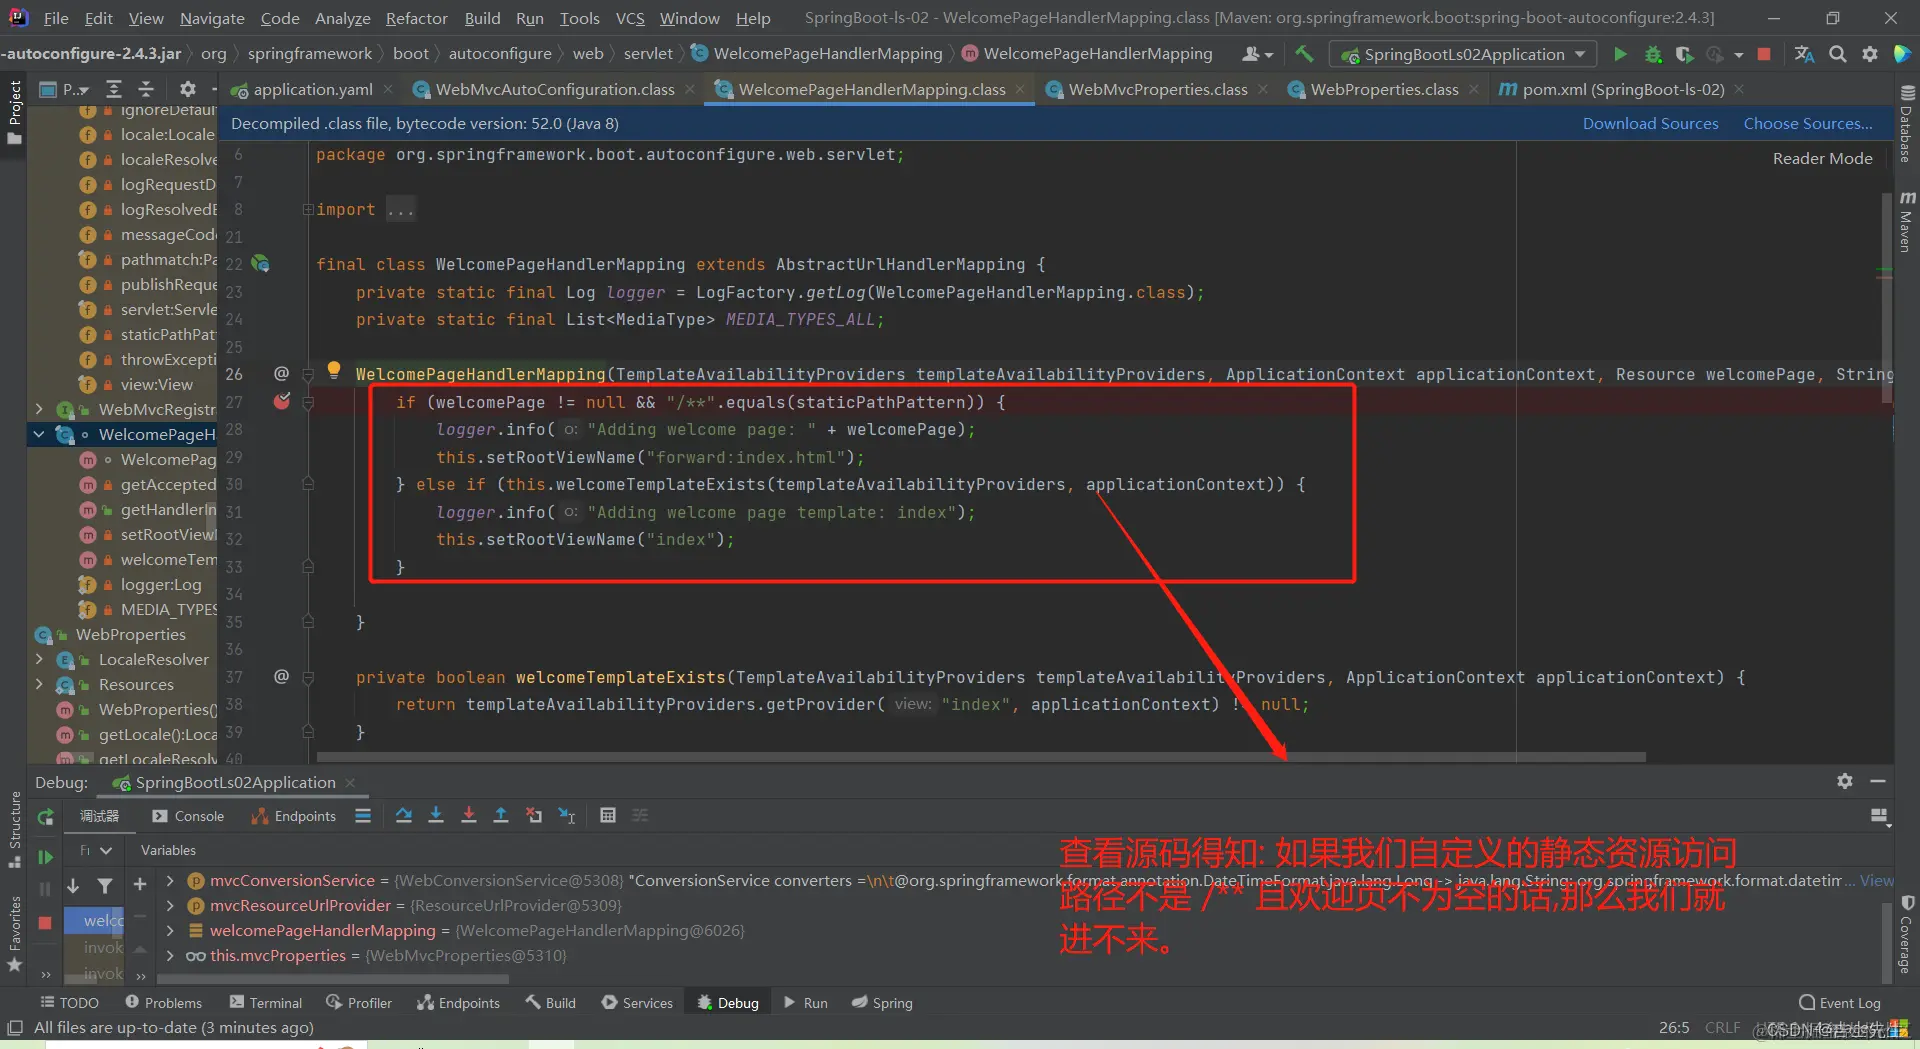The width and height of the screenshot is (1920, 1049).
Task: Click the editor horizontal scrollbar
Action: point(980,757)
